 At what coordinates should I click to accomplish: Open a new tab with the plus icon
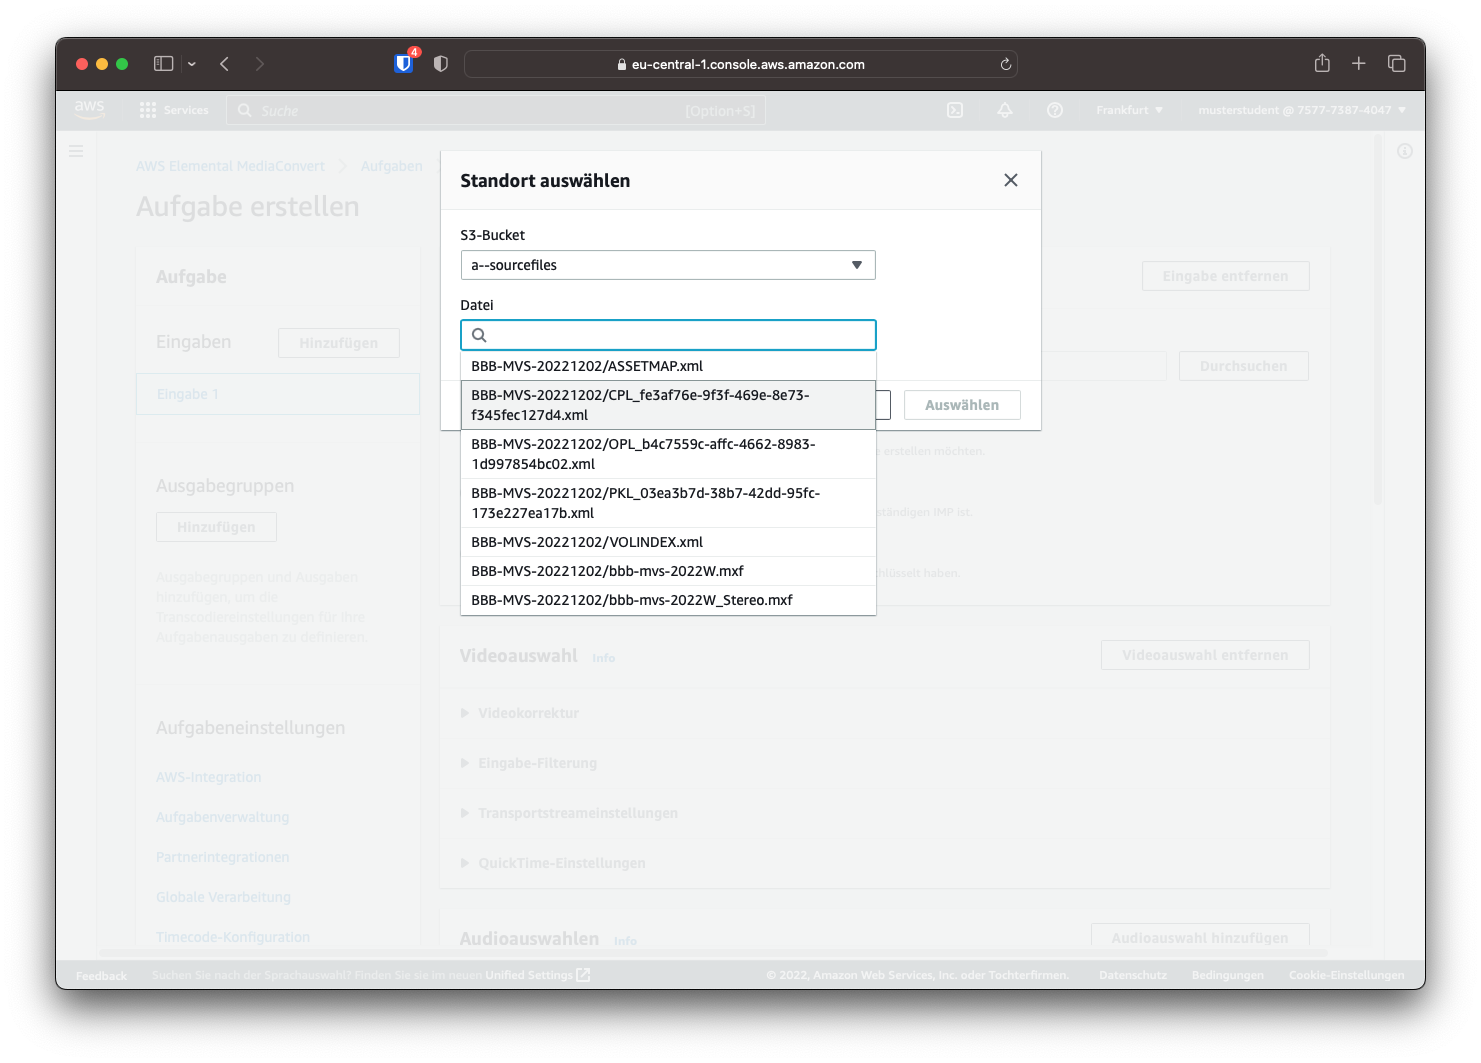(x=1359, y=64)
